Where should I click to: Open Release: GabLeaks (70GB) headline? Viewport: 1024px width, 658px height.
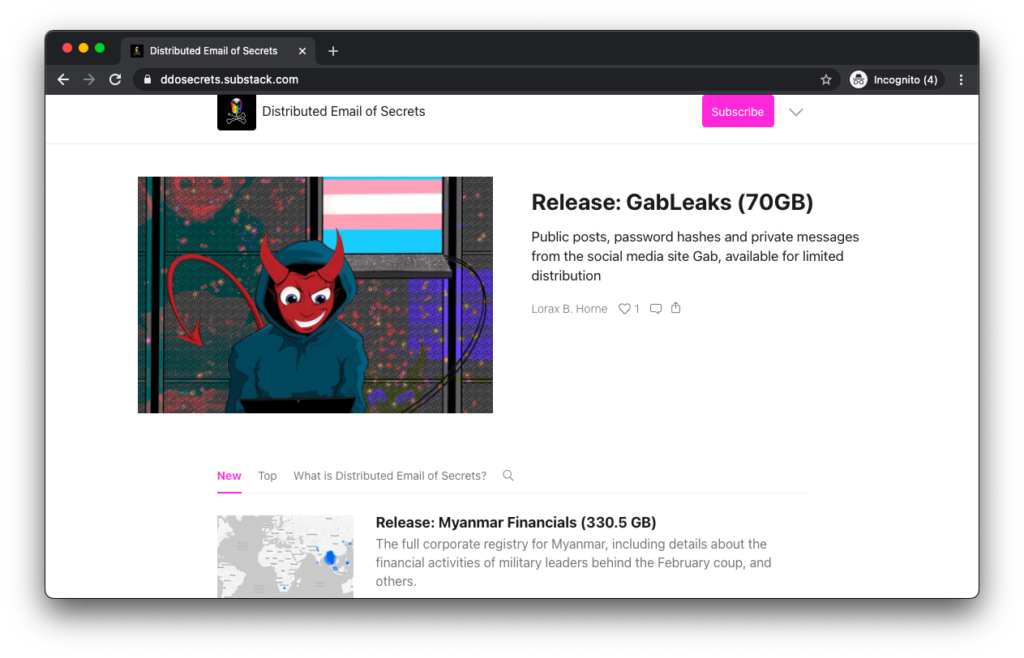(x=672, y=202)
